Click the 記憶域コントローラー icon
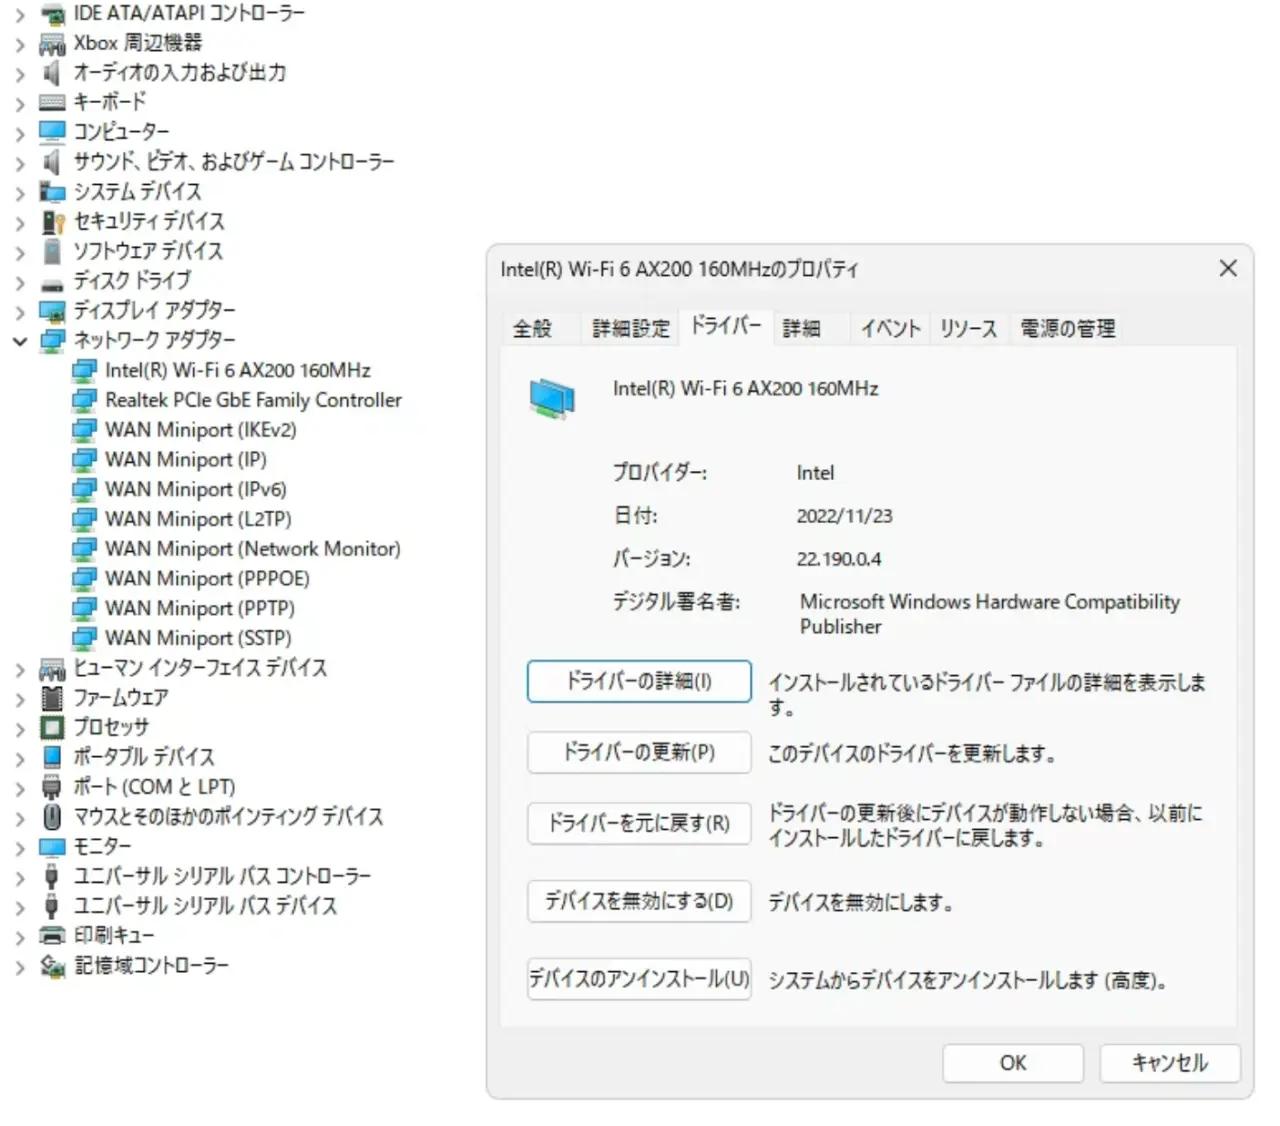 click(x=52, y=966)
